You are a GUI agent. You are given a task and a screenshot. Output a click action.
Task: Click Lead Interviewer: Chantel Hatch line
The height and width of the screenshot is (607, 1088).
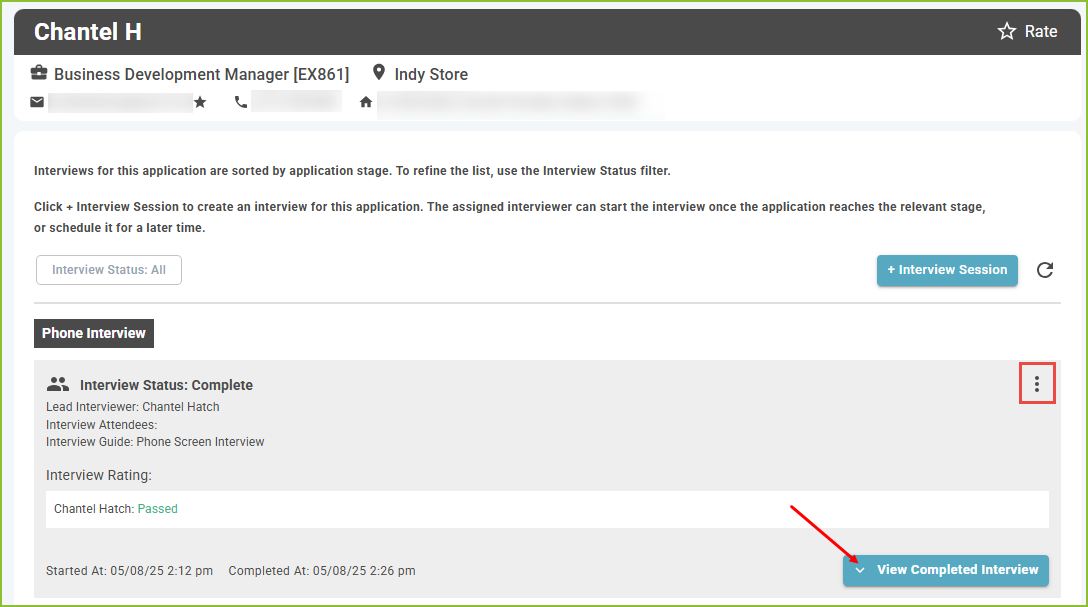pyautogui.click(x=133, y=407)
